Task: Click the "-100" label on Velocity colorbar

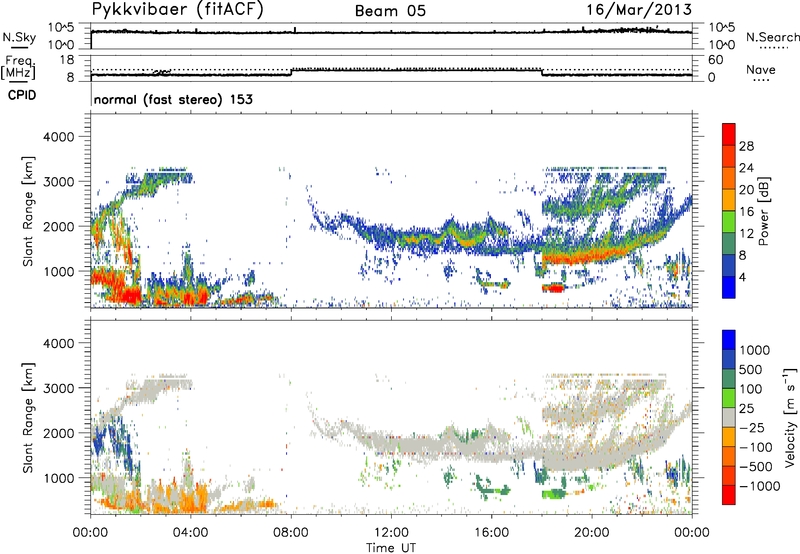Action: point(755,447)
